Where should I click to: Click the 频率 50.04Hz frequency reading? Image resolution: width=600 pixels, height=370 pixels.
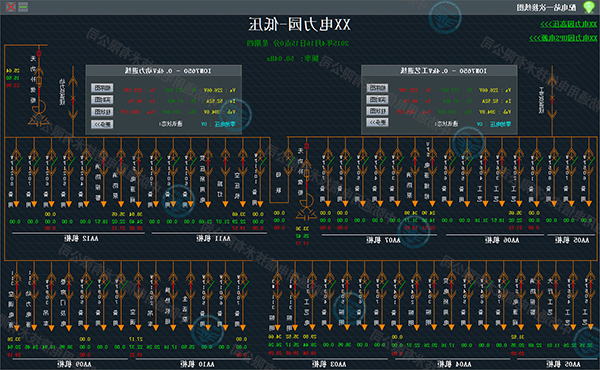[293, 59]
